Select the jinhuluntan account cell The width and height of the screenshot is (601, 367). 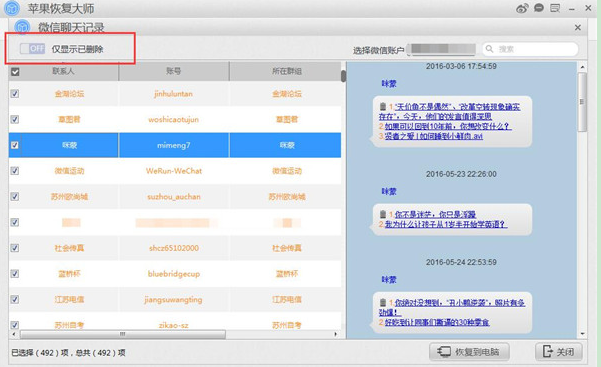(174, 94)
